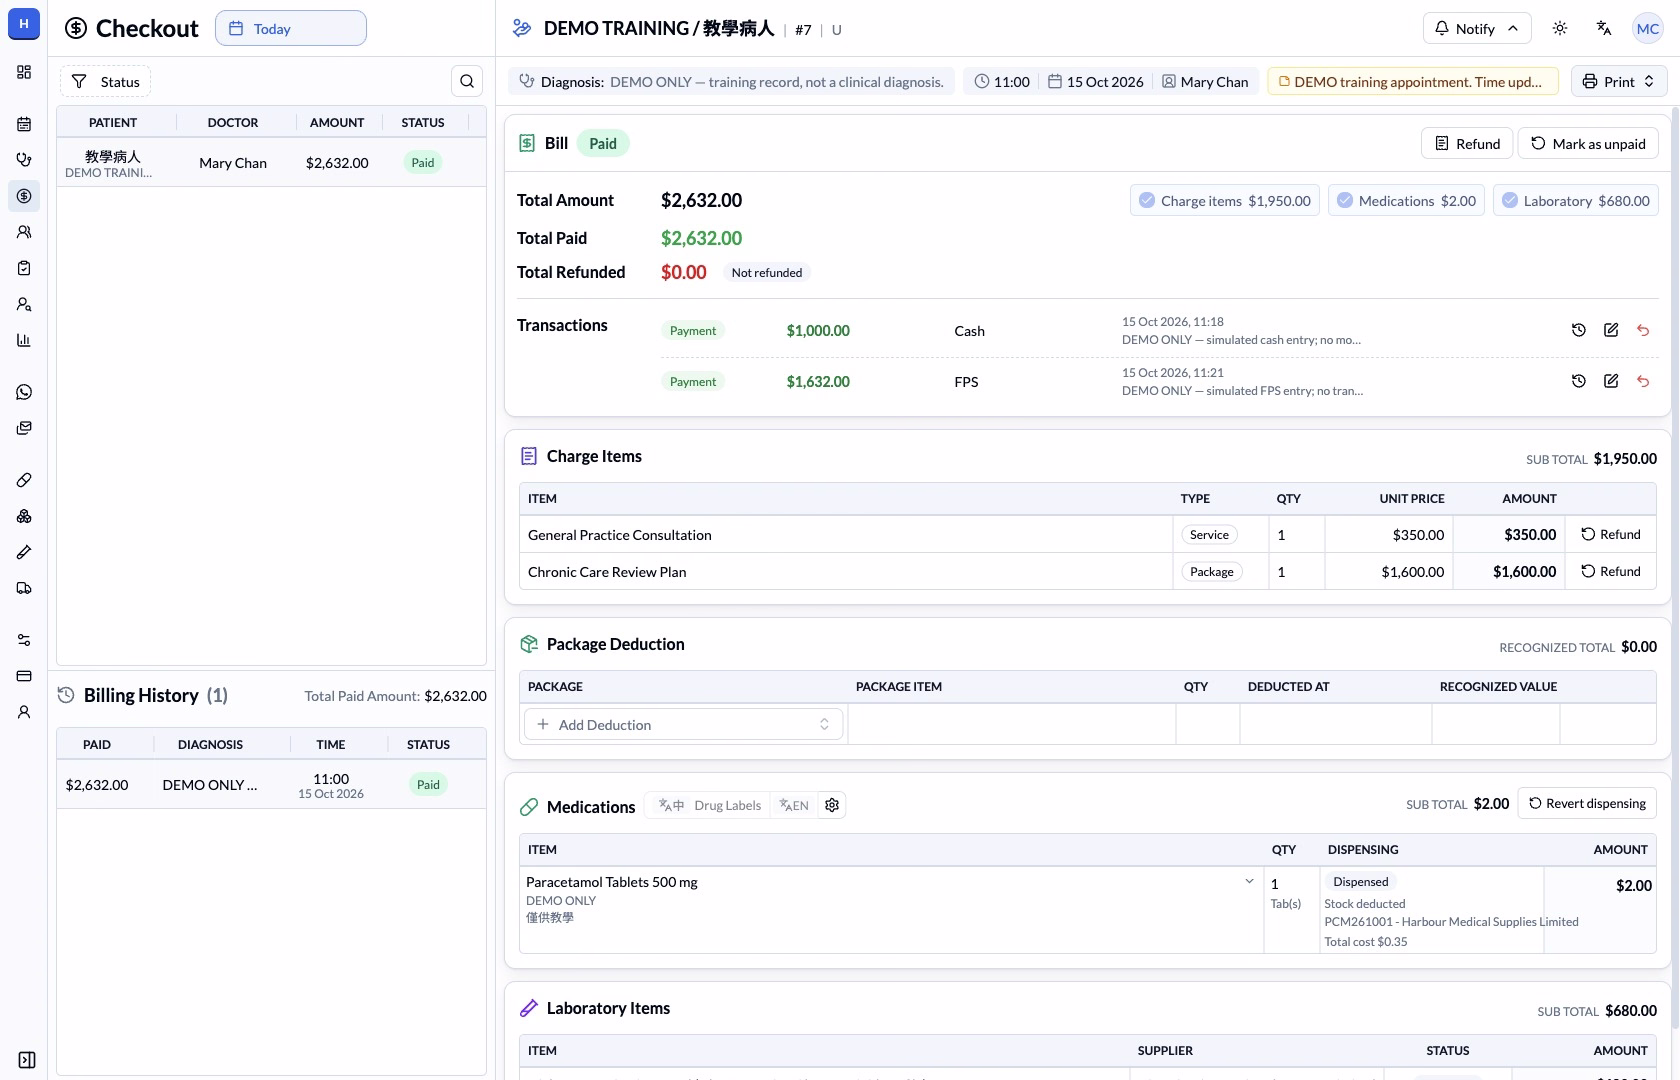
Task: Reverse the Cash payment with red arrow
Action: pos(1643,330)
